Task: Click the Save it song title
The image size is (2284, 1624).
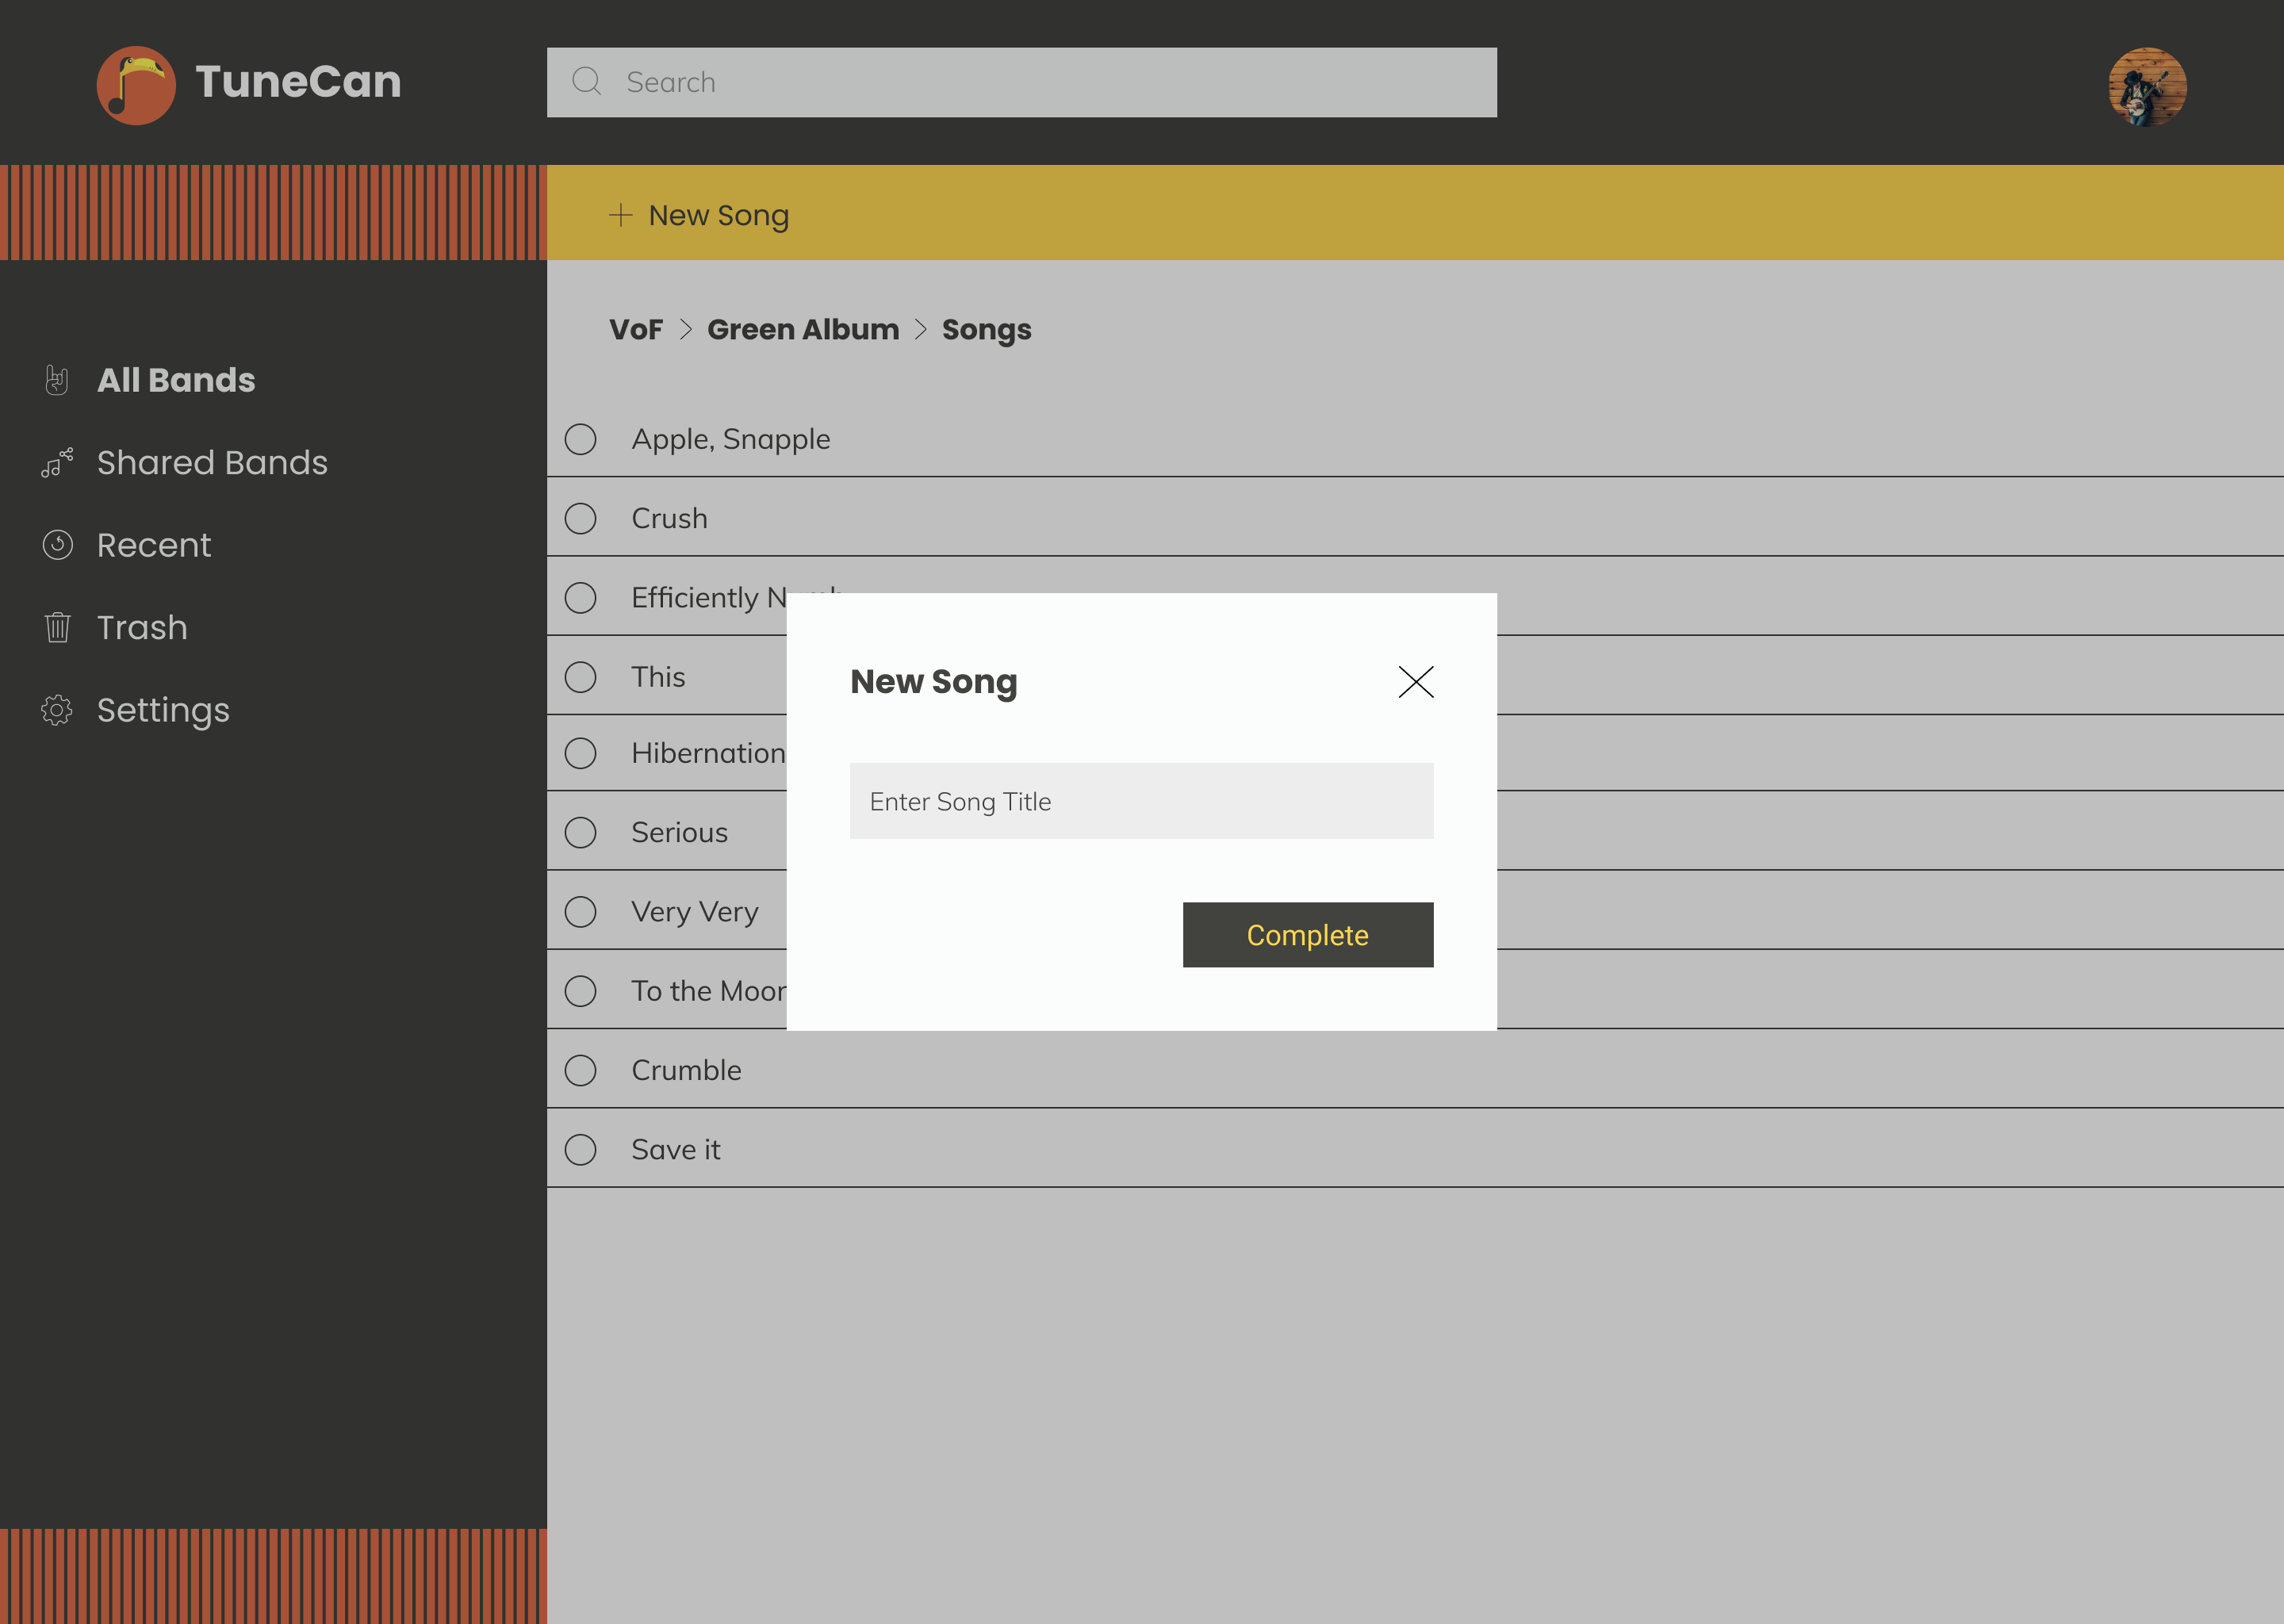Action: tap(675, 1150)
